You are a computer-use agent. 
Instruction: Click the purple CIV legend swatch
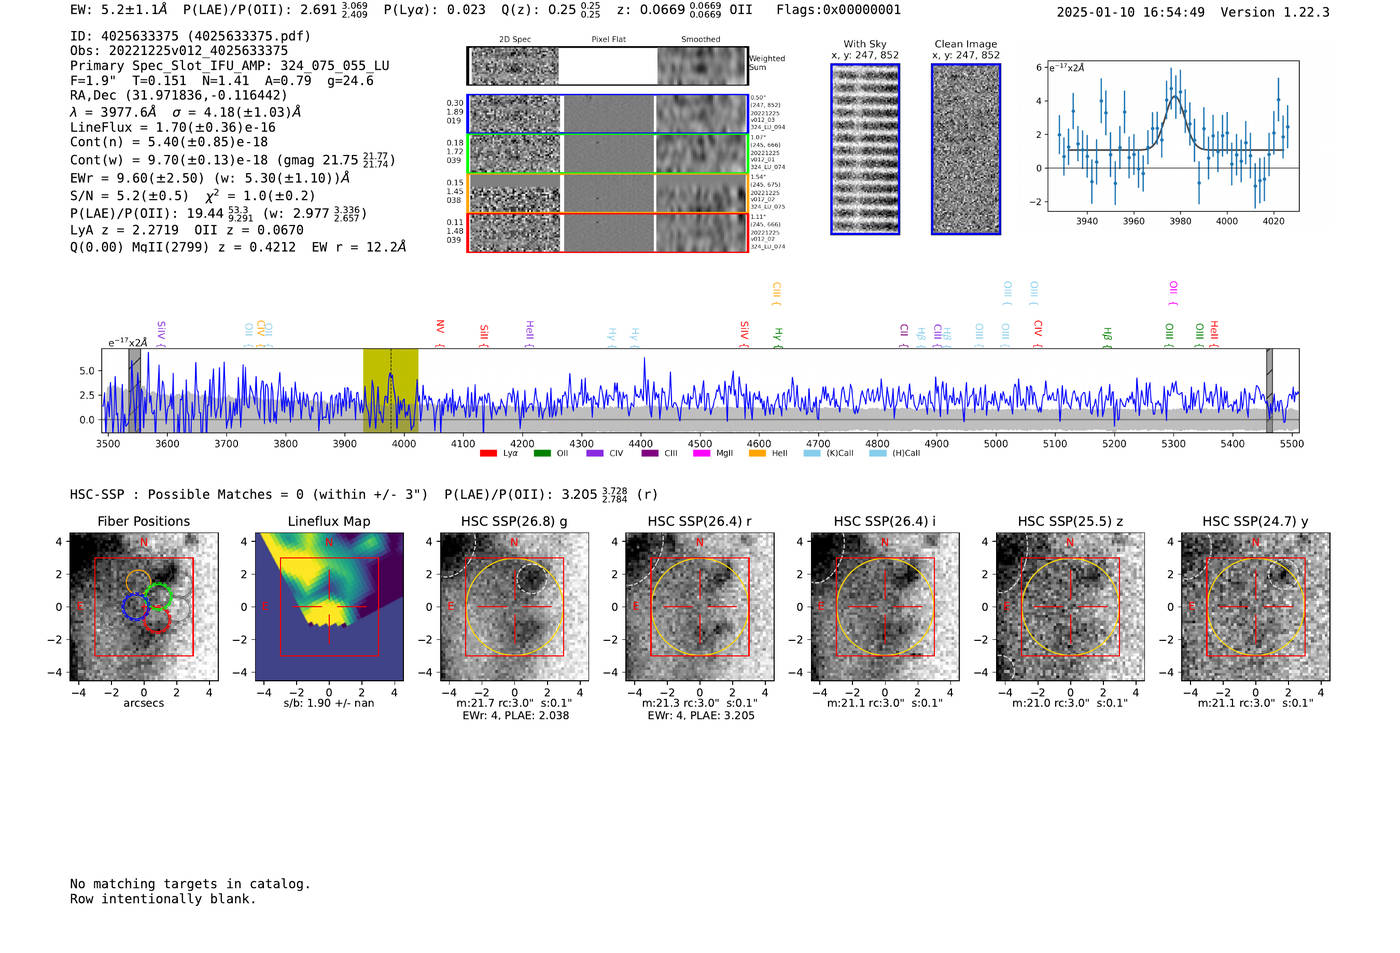[595, 454]
